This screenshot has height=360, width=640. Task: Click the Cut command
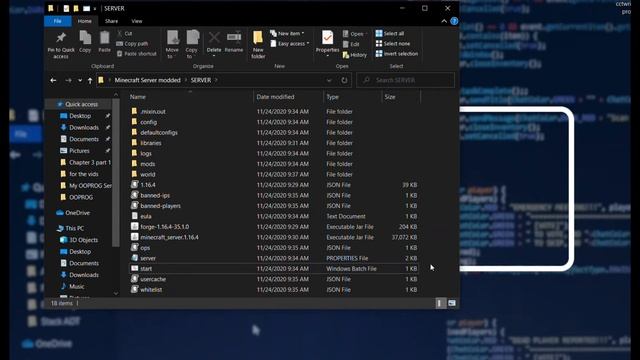point(124,33)
